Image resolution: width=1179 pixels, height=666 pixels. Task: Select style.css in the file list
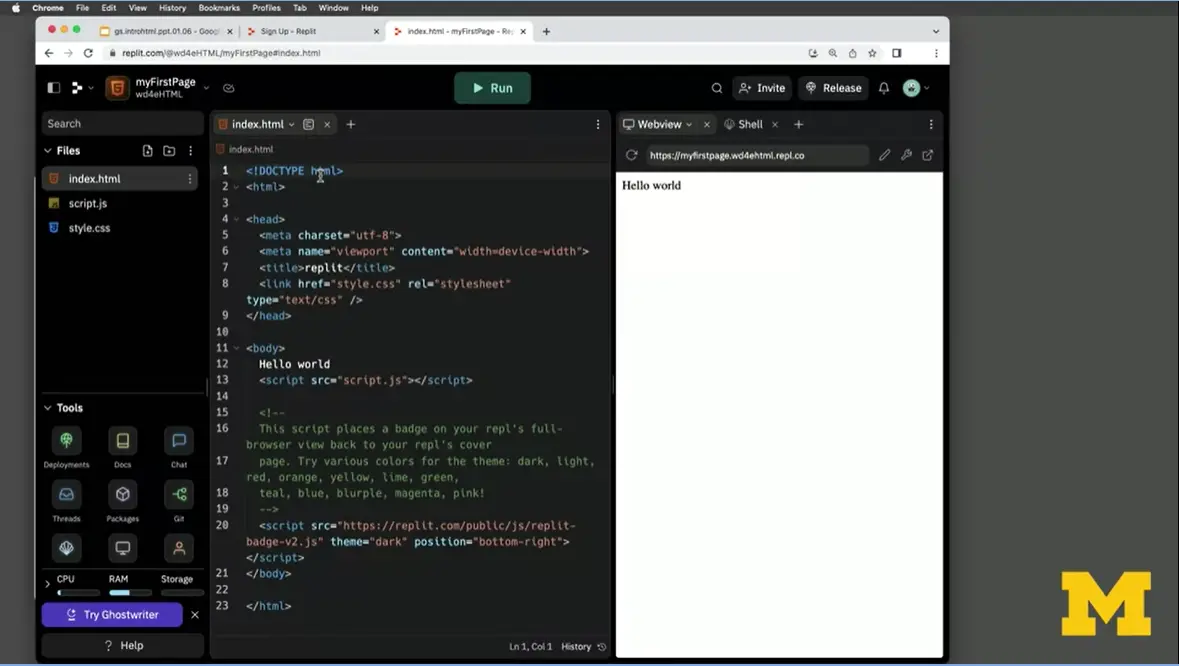click(88, 227)
